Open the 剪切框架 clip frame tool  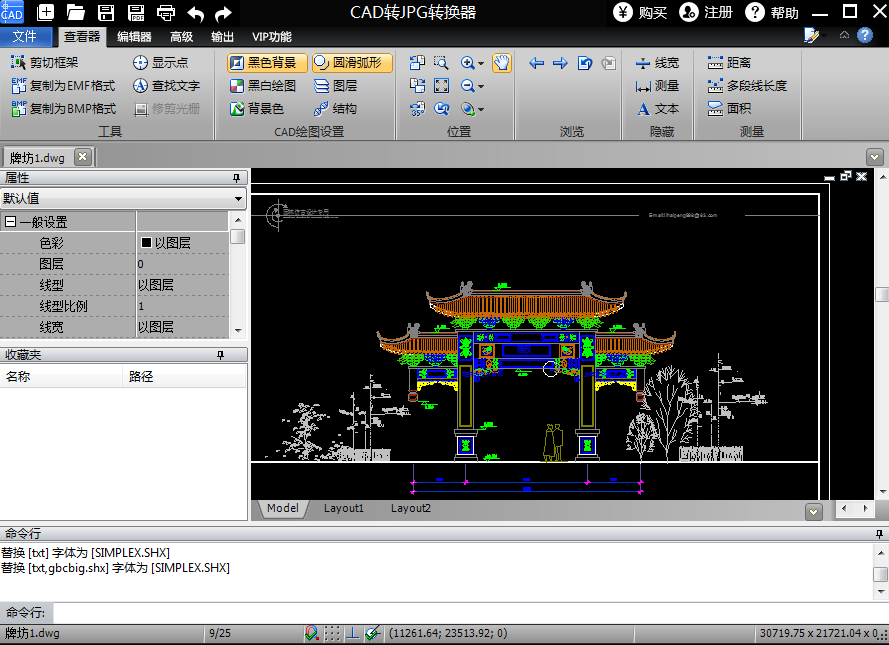point(45,62)
